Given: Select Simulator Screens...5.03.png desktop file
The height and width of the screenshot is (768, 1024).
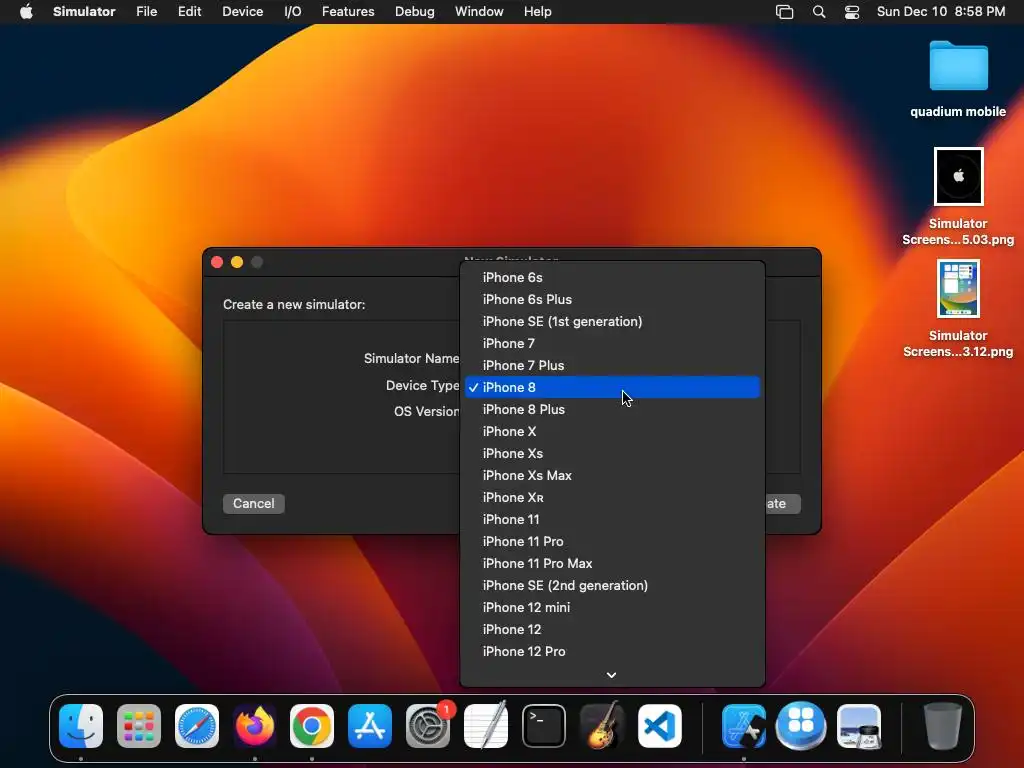Looking at the screenshot, I should click(x=958, y=197).
